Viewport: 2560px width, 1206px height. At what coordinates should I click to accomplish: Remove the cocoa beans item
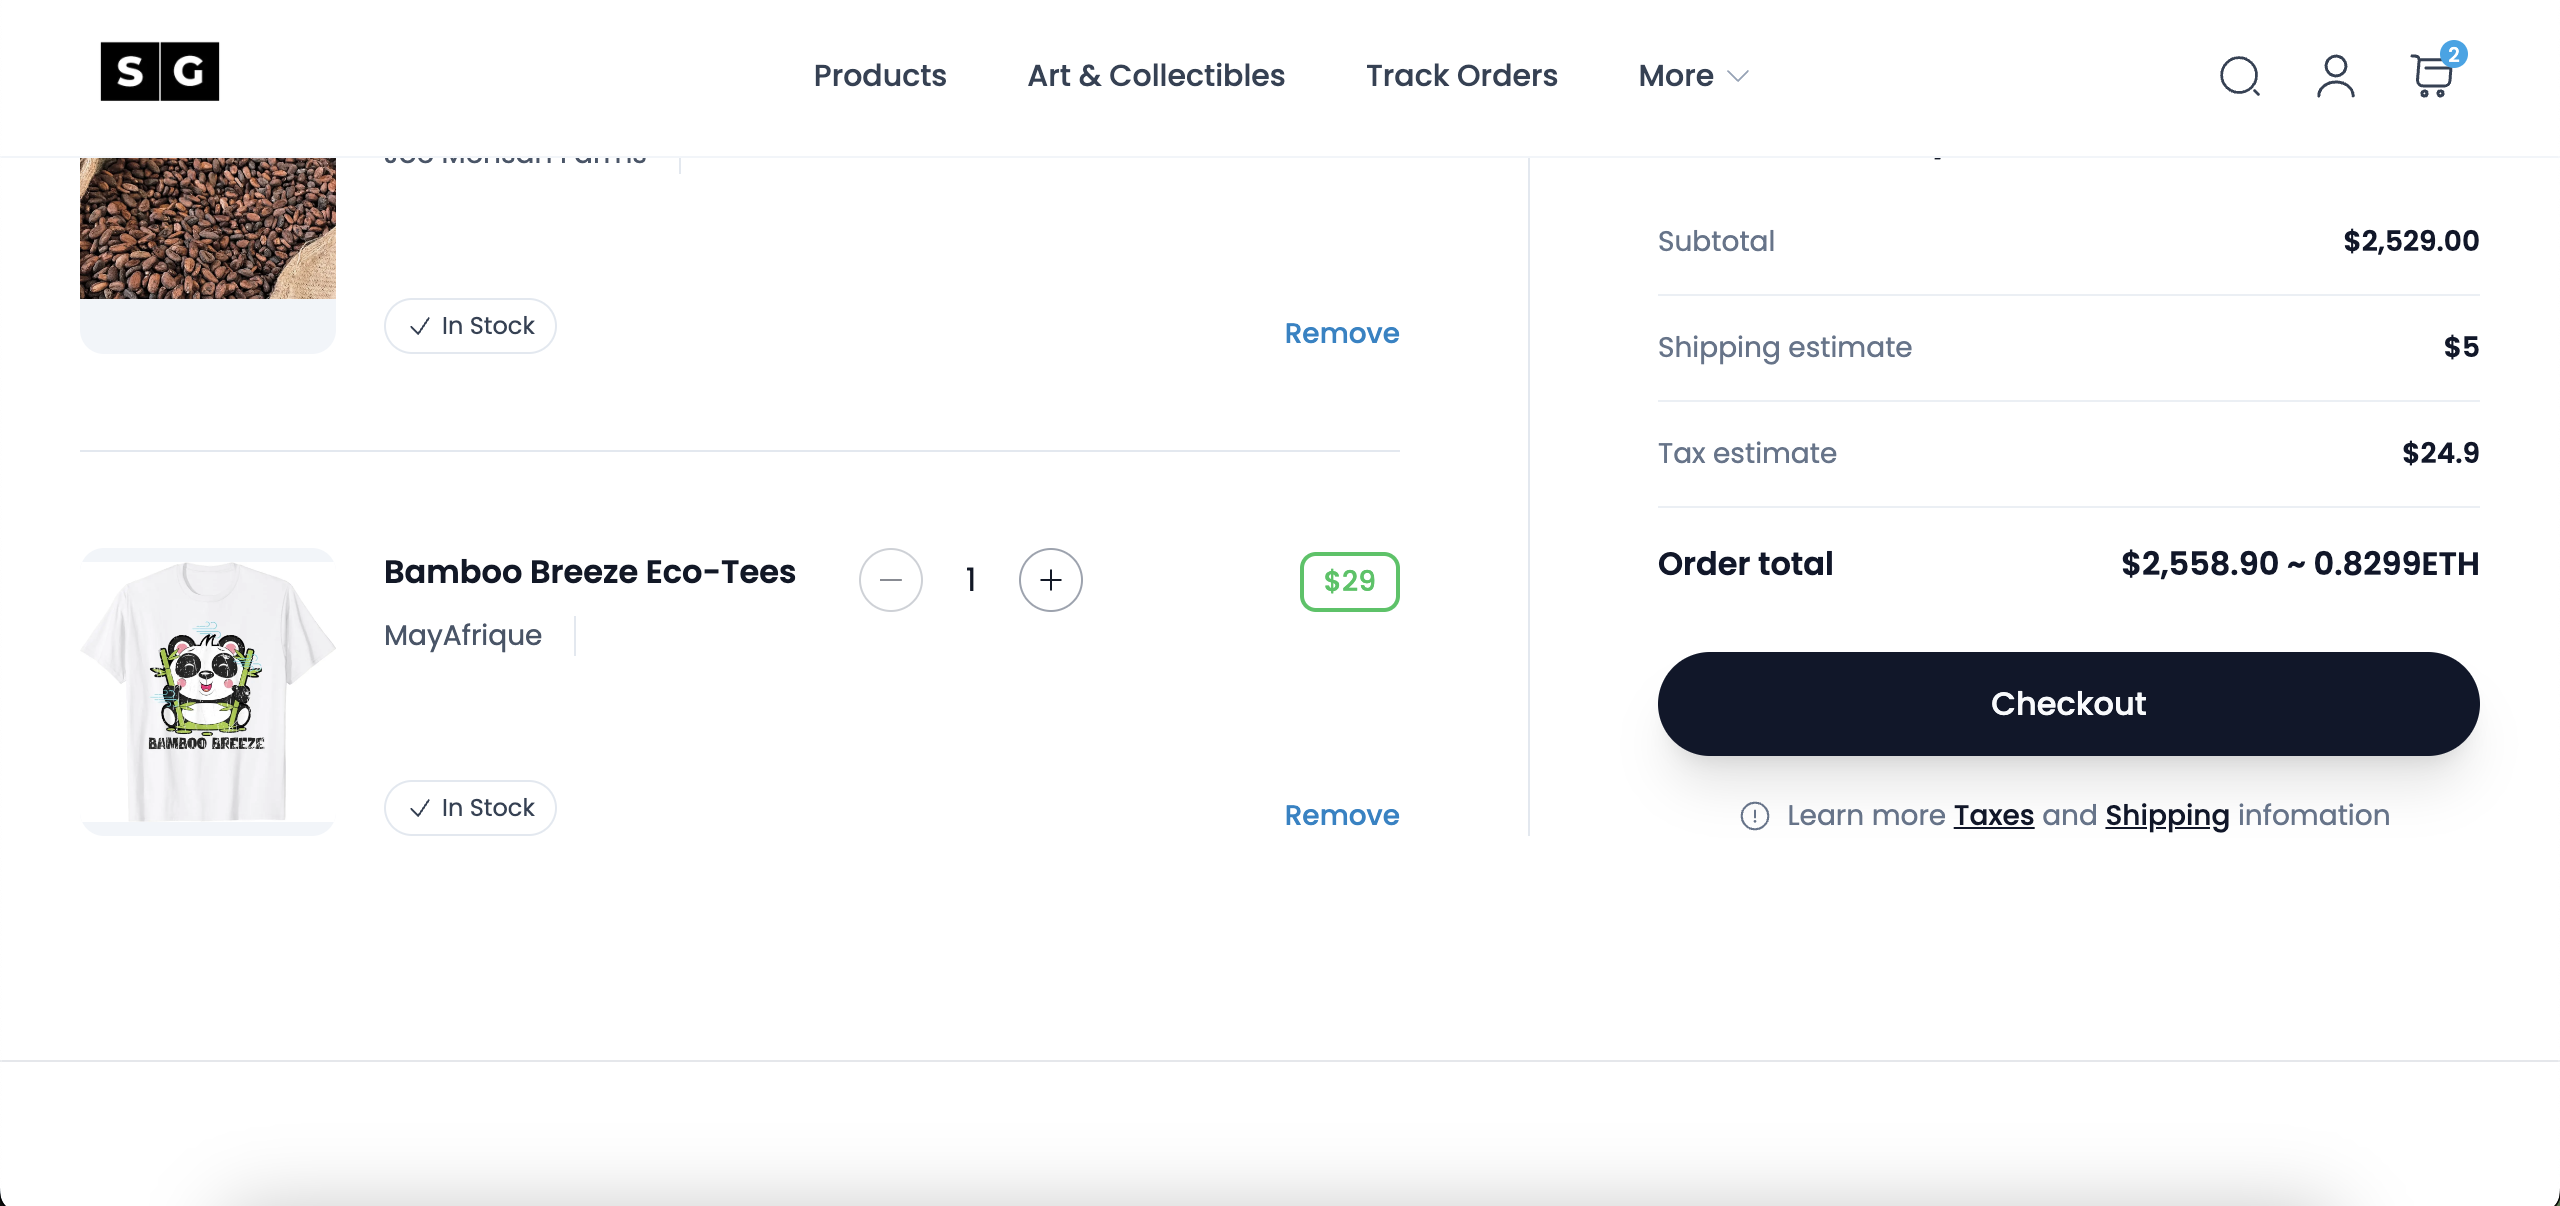pyautogui.click(x=1341, y=334)
